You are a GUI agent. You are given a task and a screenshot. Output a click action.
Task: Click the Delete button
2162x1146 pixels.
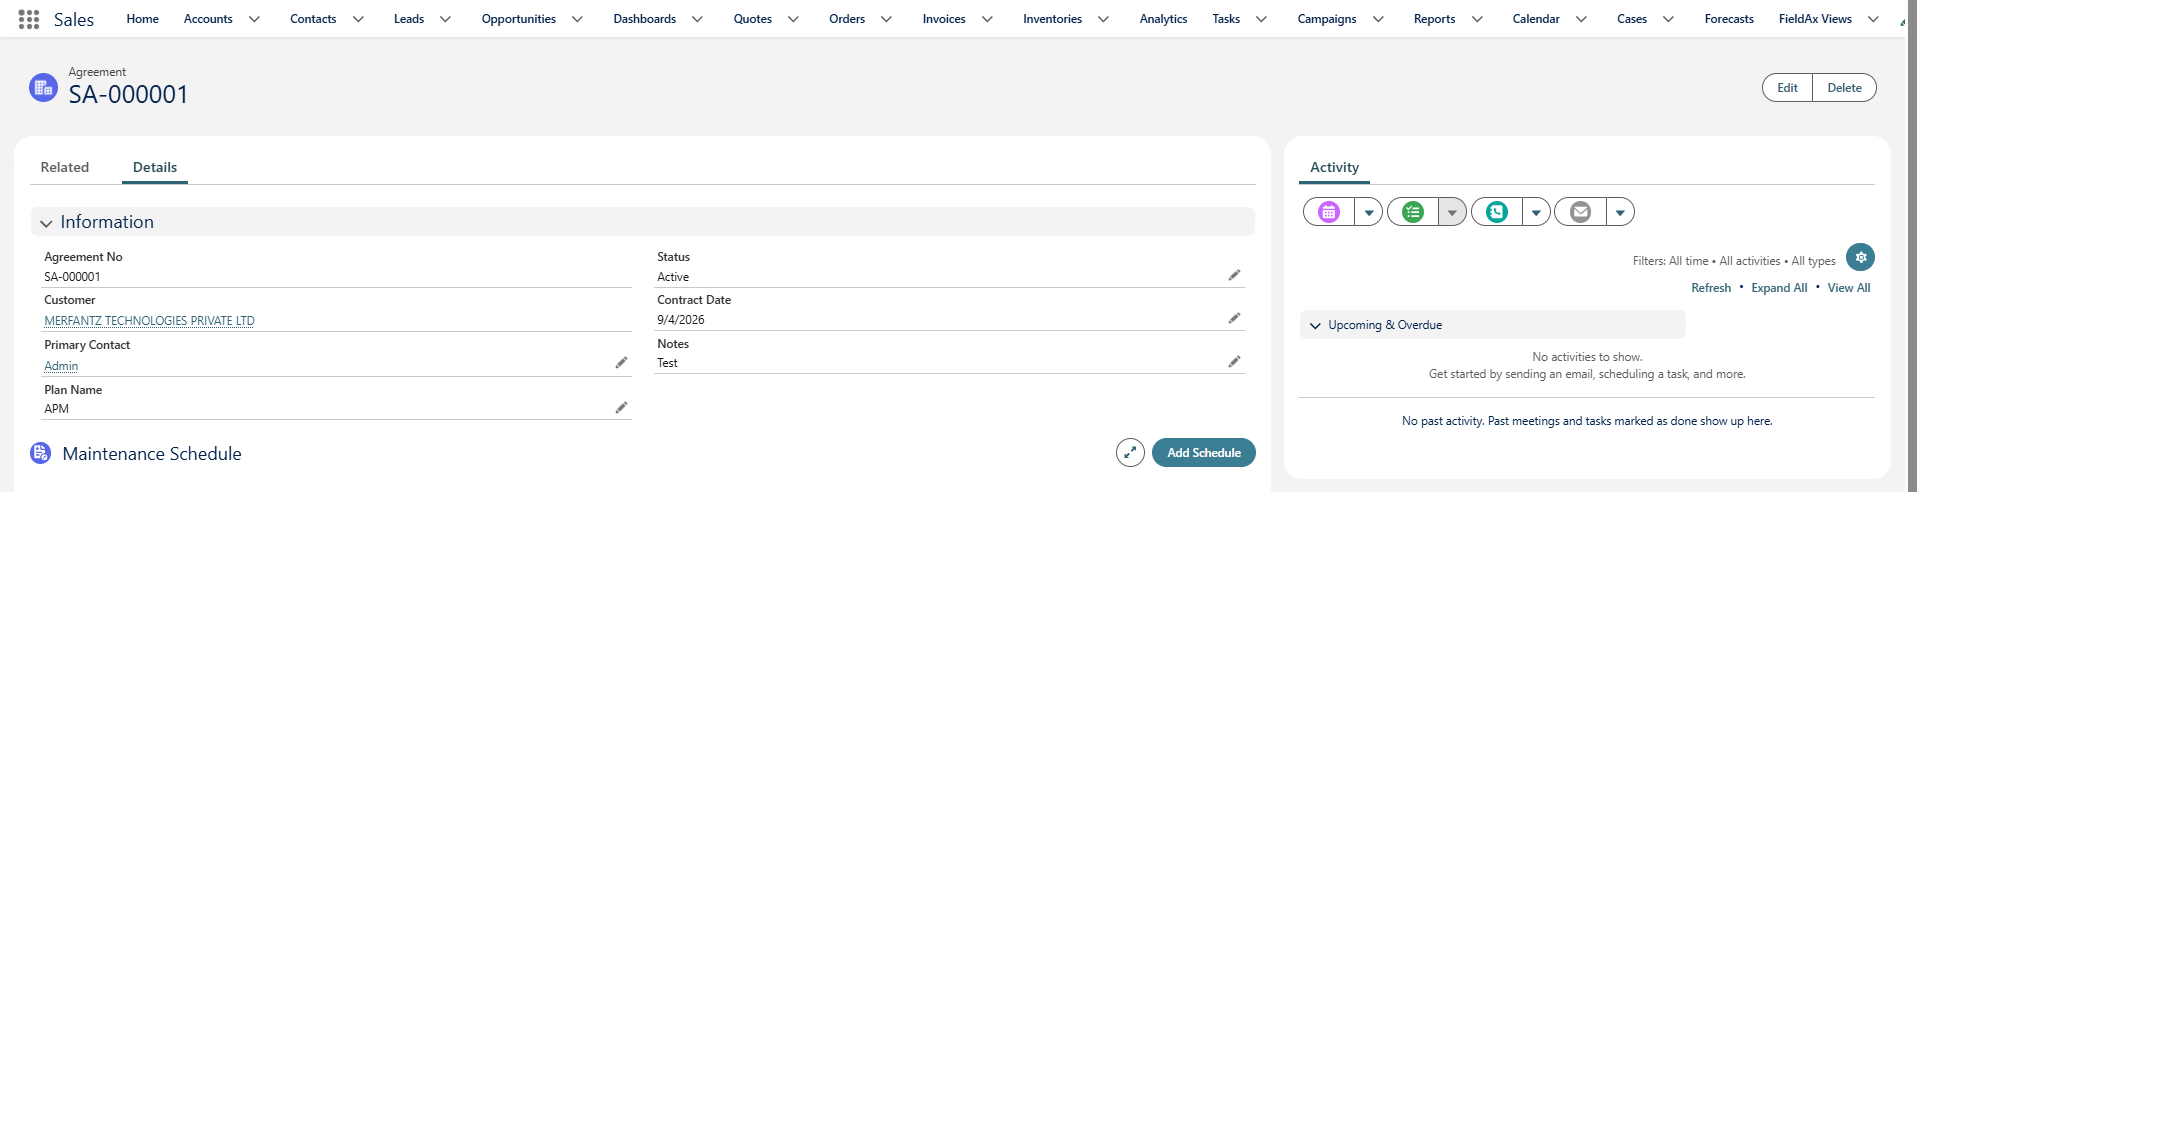point(1844,88)
